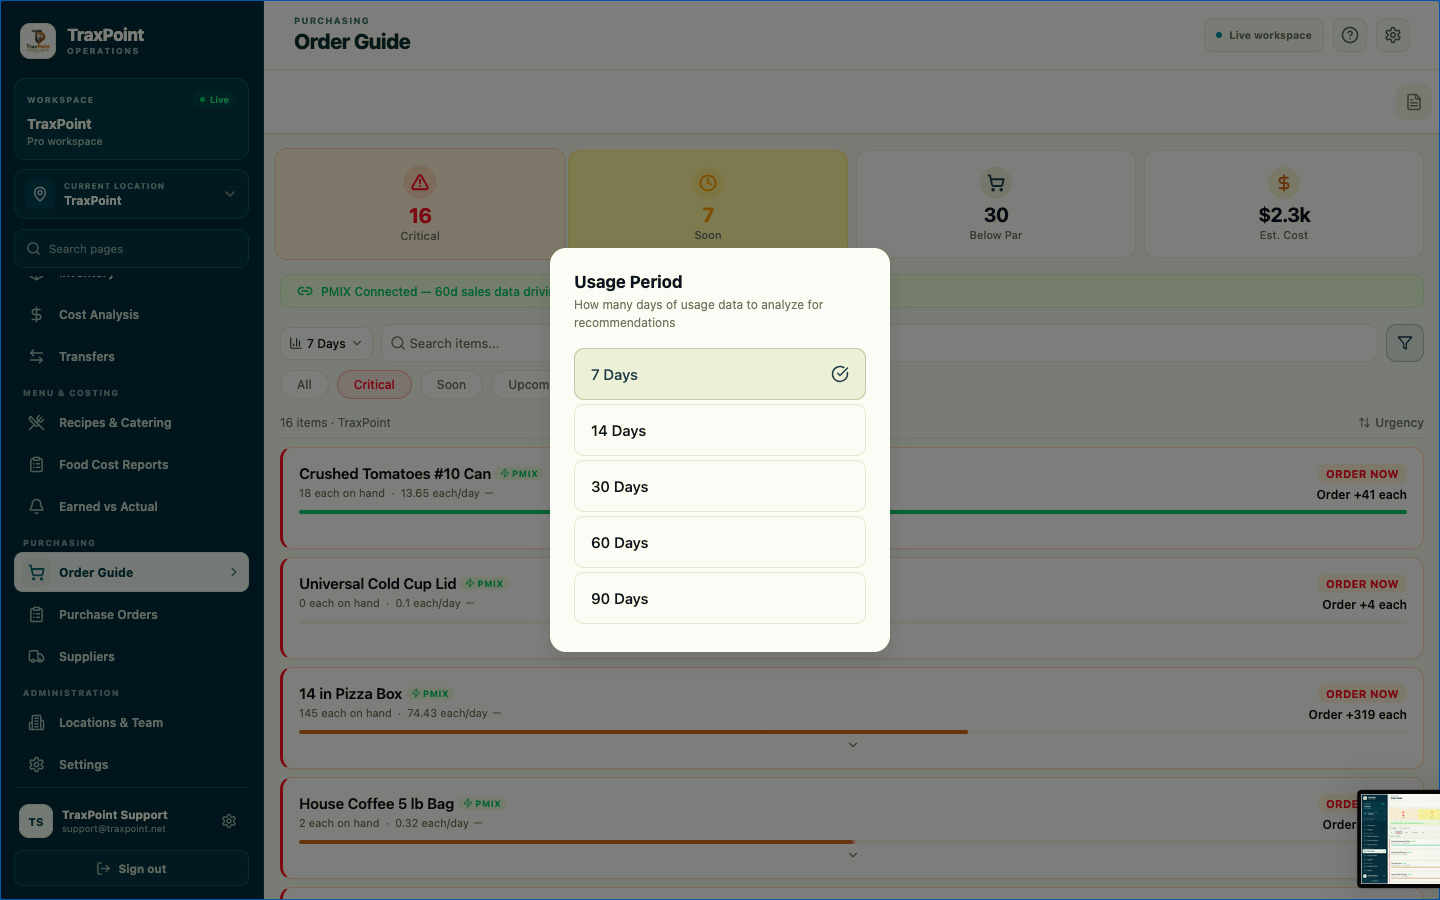
Task: Click the Locations & Team building icon
Action: tap(37, 723)
